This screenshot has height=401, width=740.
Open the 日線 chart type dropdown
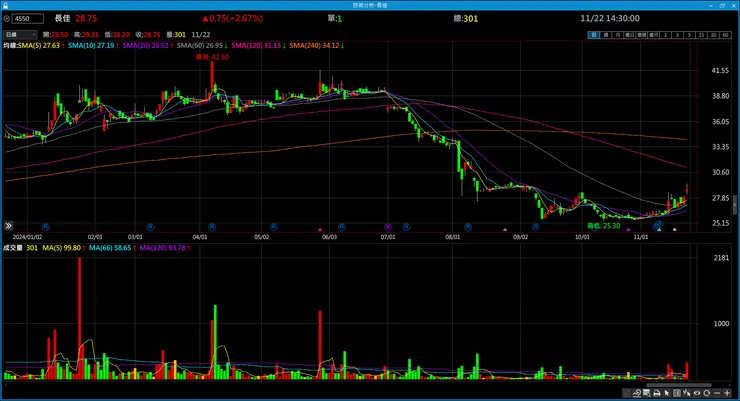pos(20,35)
